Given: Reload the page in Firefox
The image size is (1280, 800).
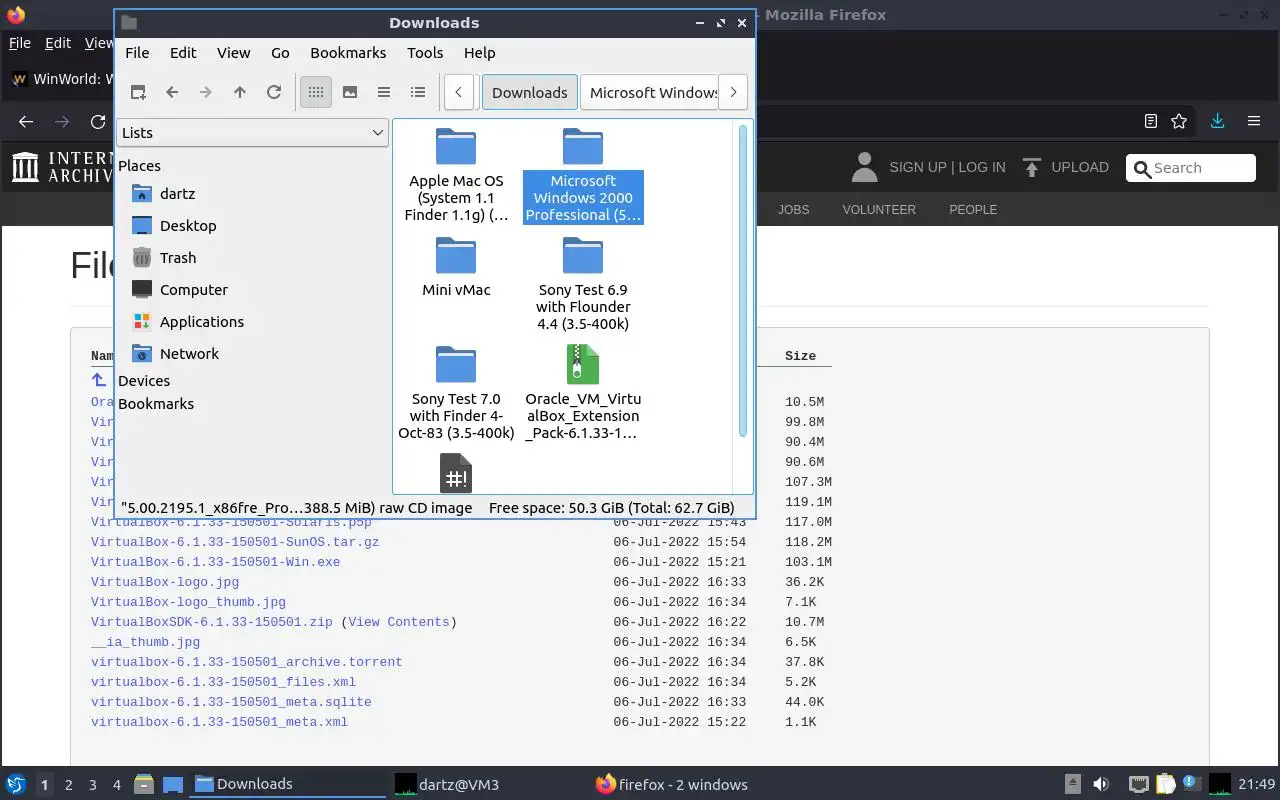Looking at the screenshot, I should pyautogui.click(x=98, y=121).
